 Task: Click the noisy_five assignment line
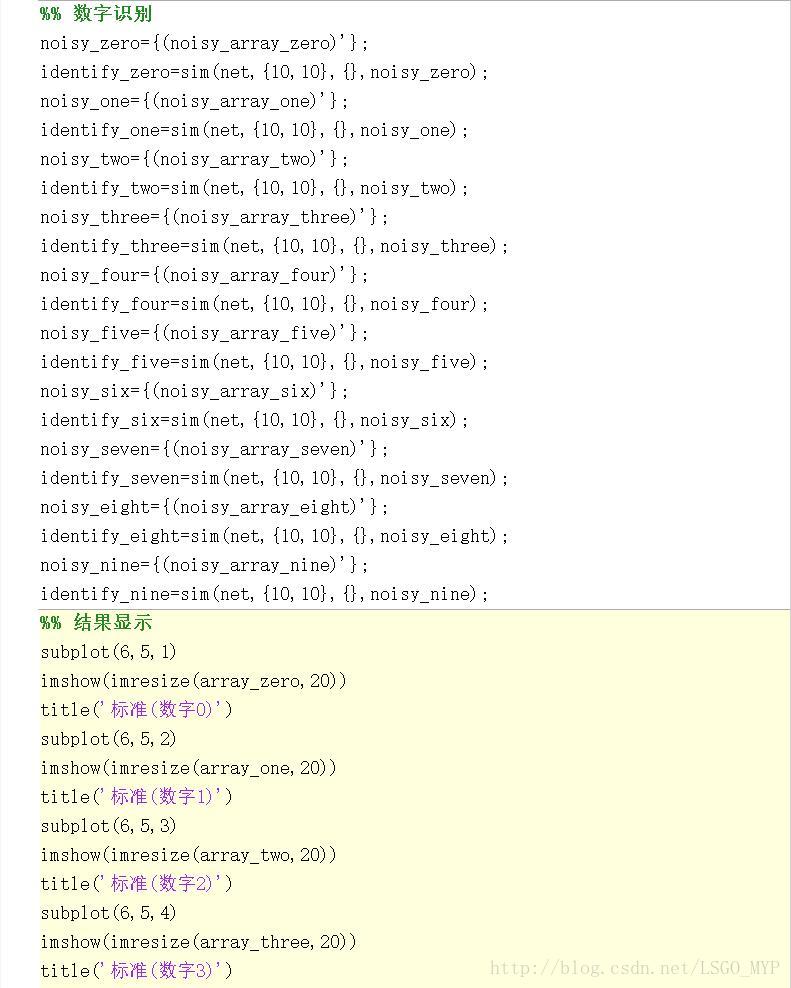click(204, 333)
